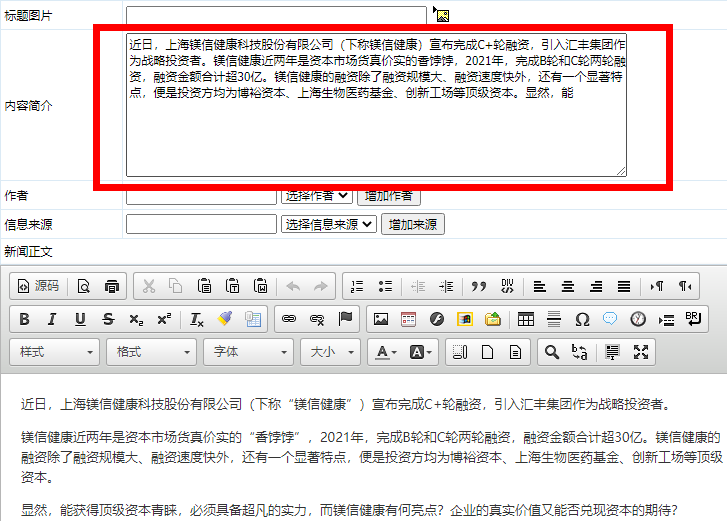Viewport: 727px width, 521px height.
Task: Open Find with the magnifier icon
Action: (x=550, y=352)
